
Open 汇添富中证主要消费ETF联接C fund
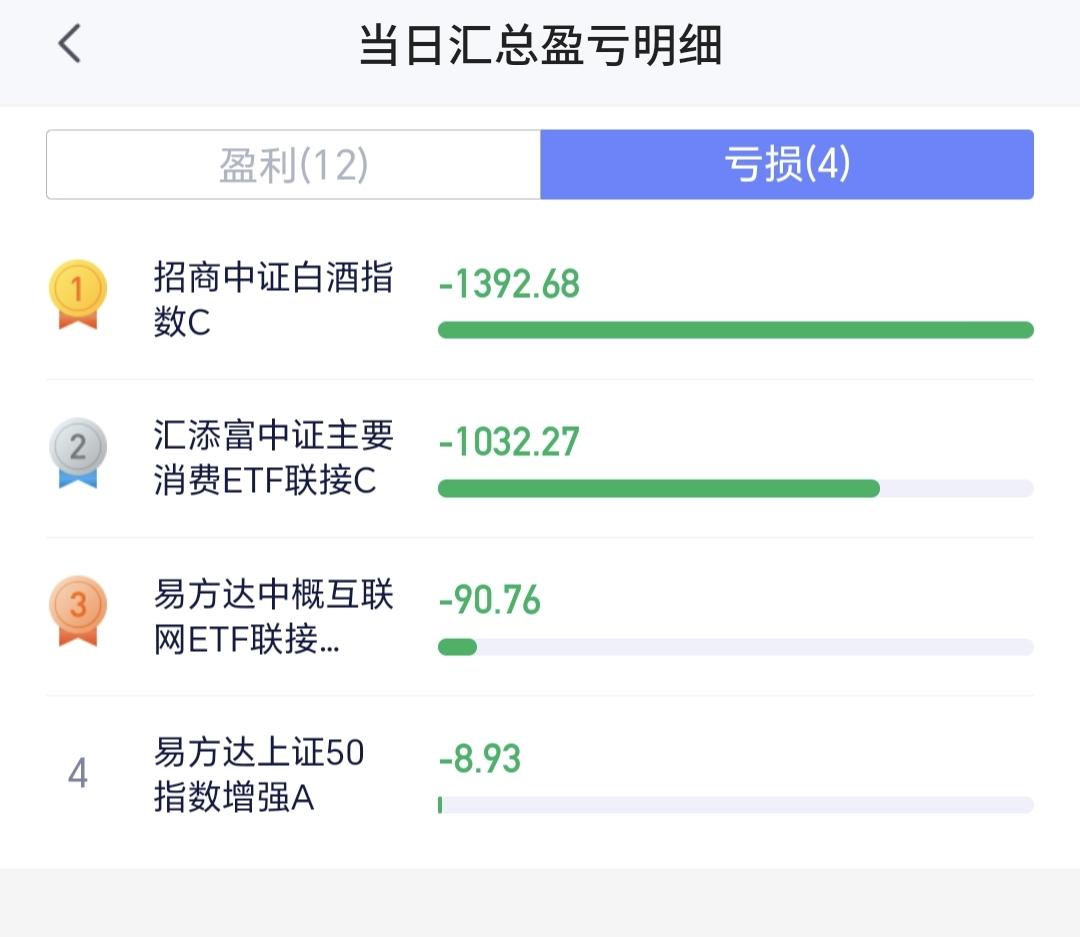pos(273,457)
